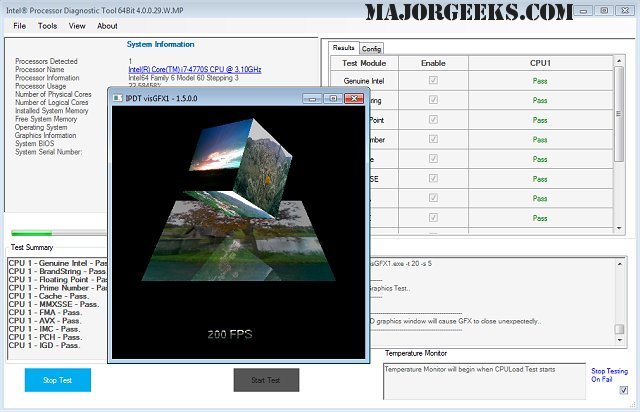640x412 pixels.
Task: Click the grey Start Test button
Action: click(266, 380)
